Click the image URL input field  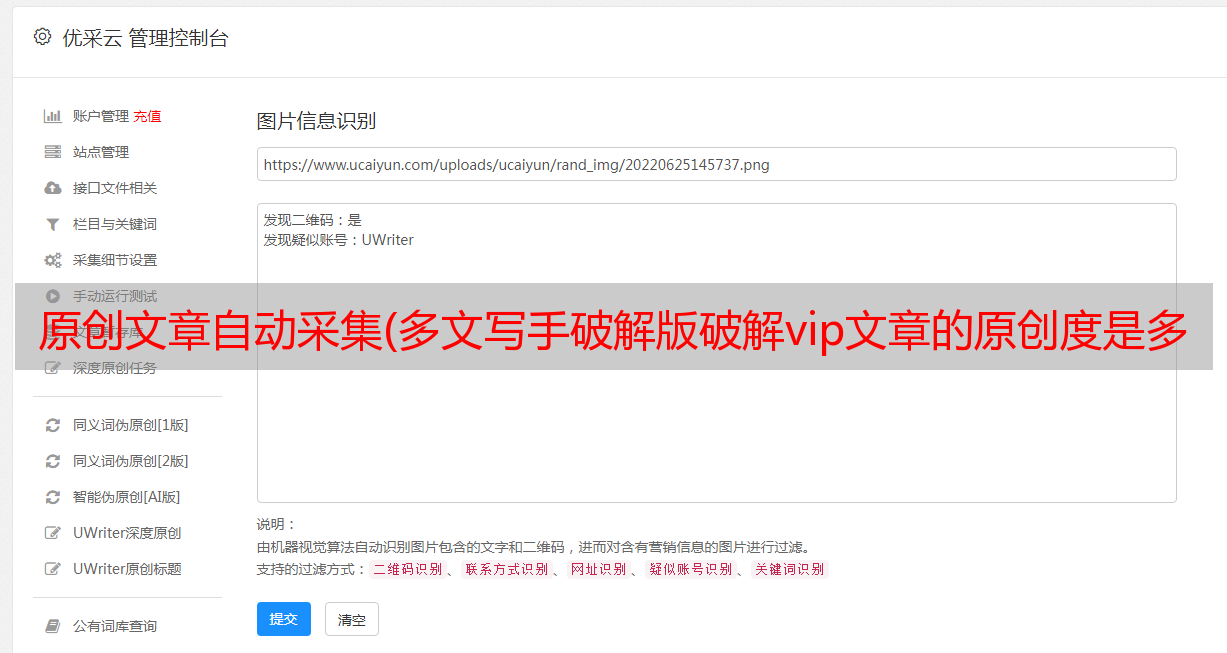point(716,164)
